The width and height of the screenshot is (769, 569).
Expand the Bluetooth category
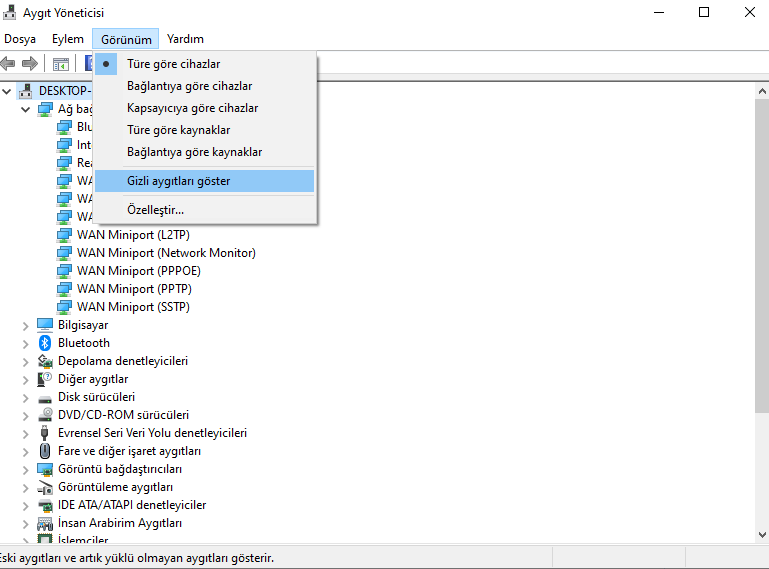click(26, 344)
